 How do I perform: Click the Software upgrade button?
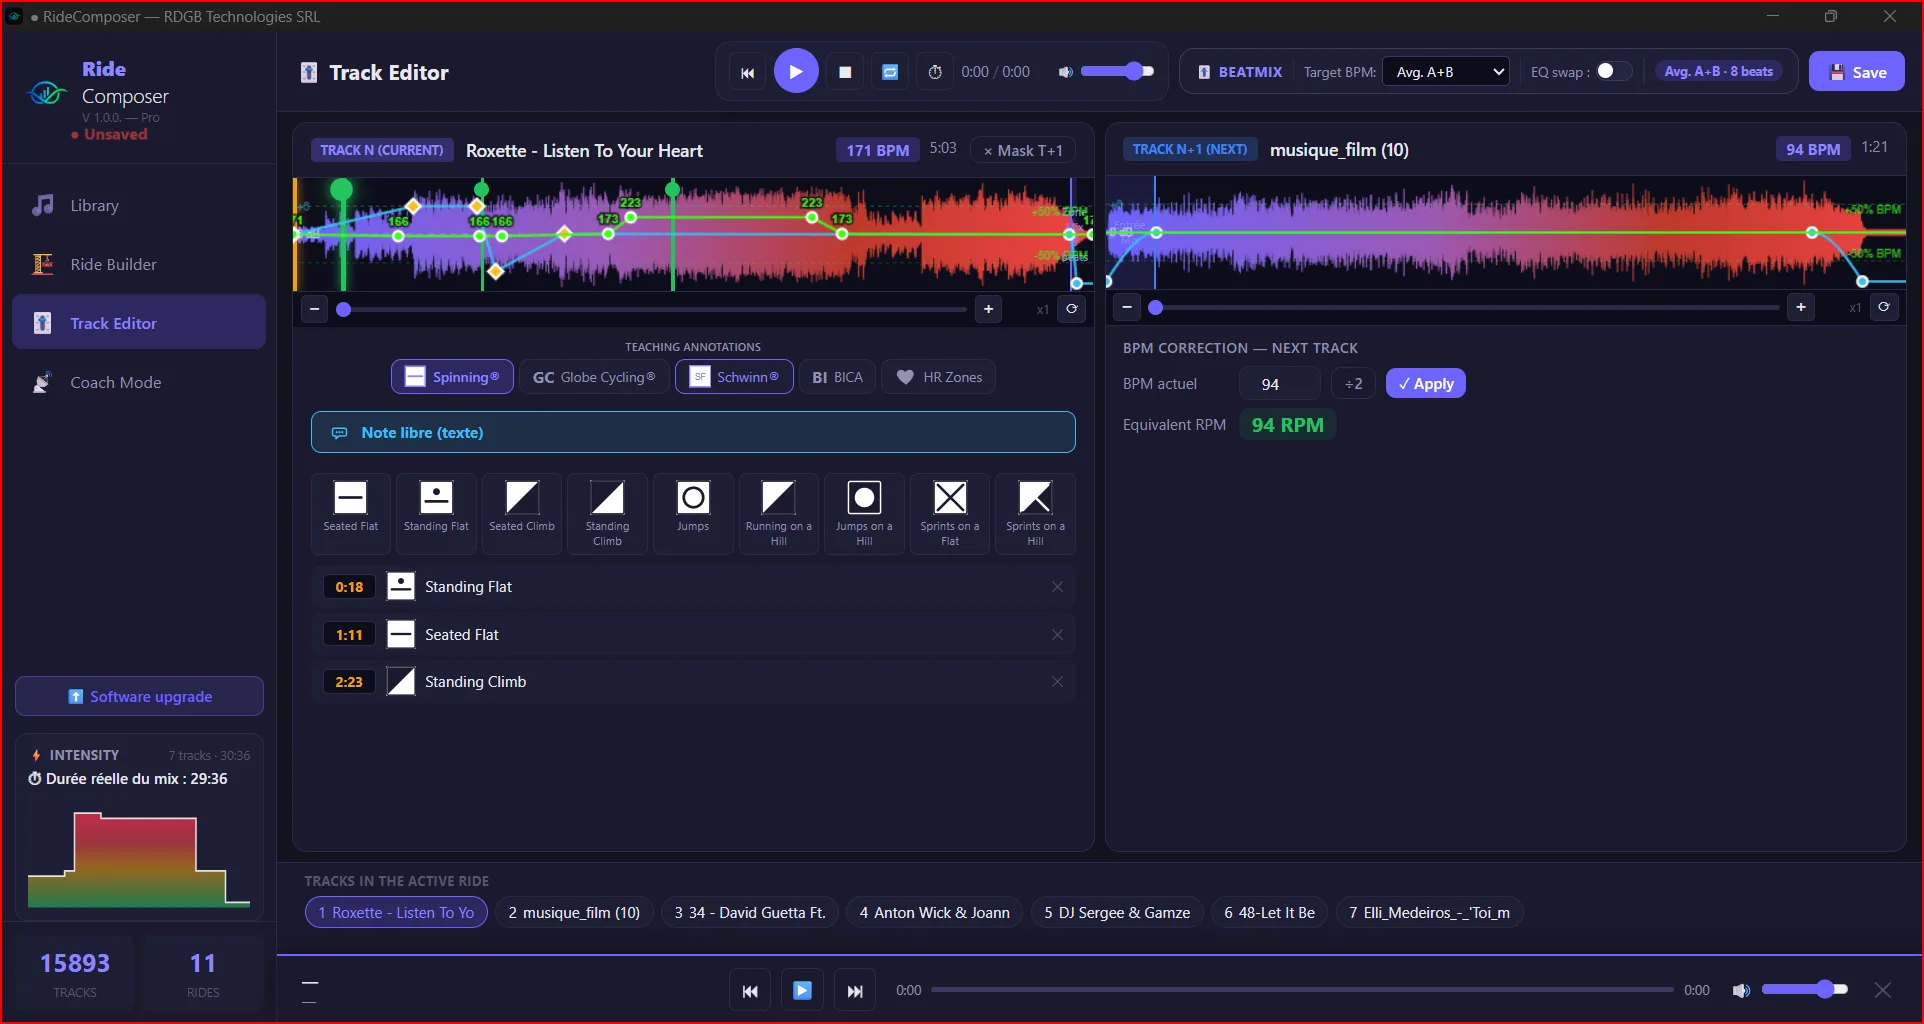pyautogui.click(x=139, y=696)
